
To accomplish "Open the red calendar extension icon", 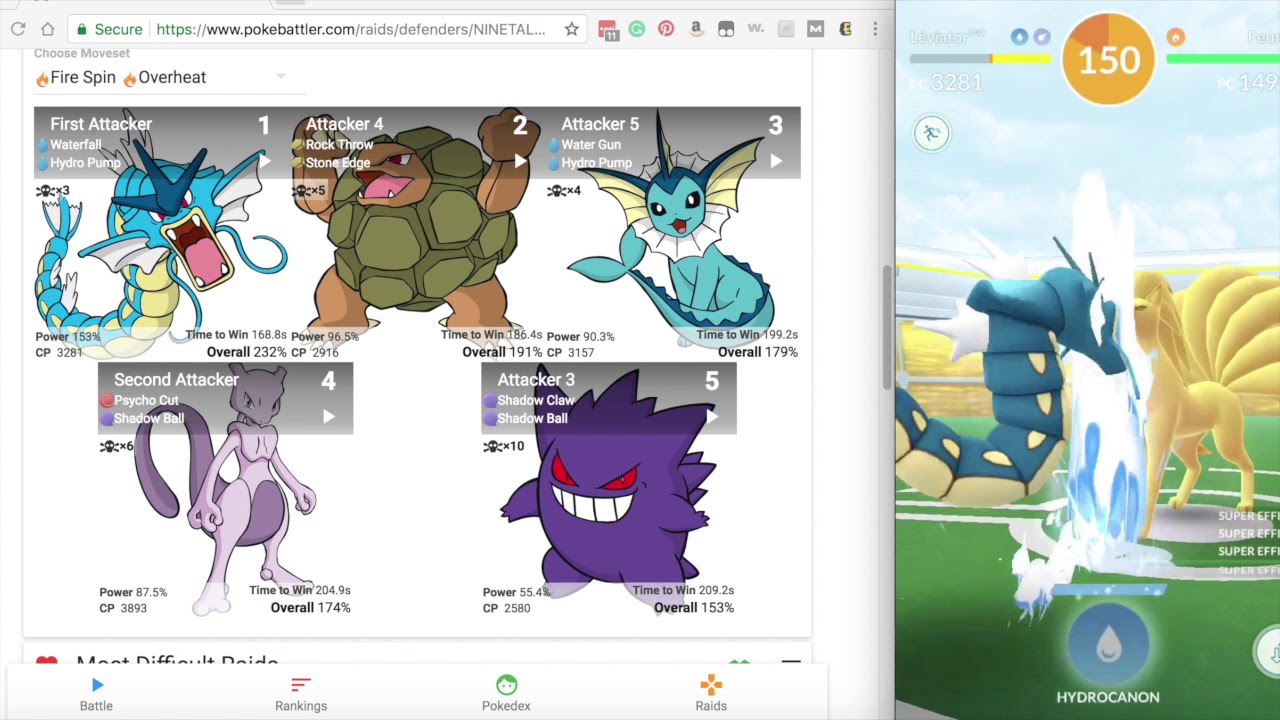I will pos(608,29).
